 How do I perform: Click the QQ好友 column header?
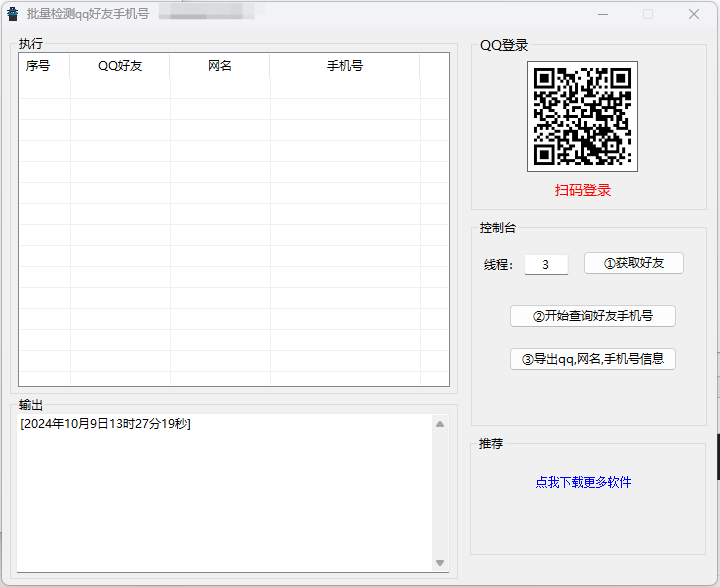[x=120, y=66]
